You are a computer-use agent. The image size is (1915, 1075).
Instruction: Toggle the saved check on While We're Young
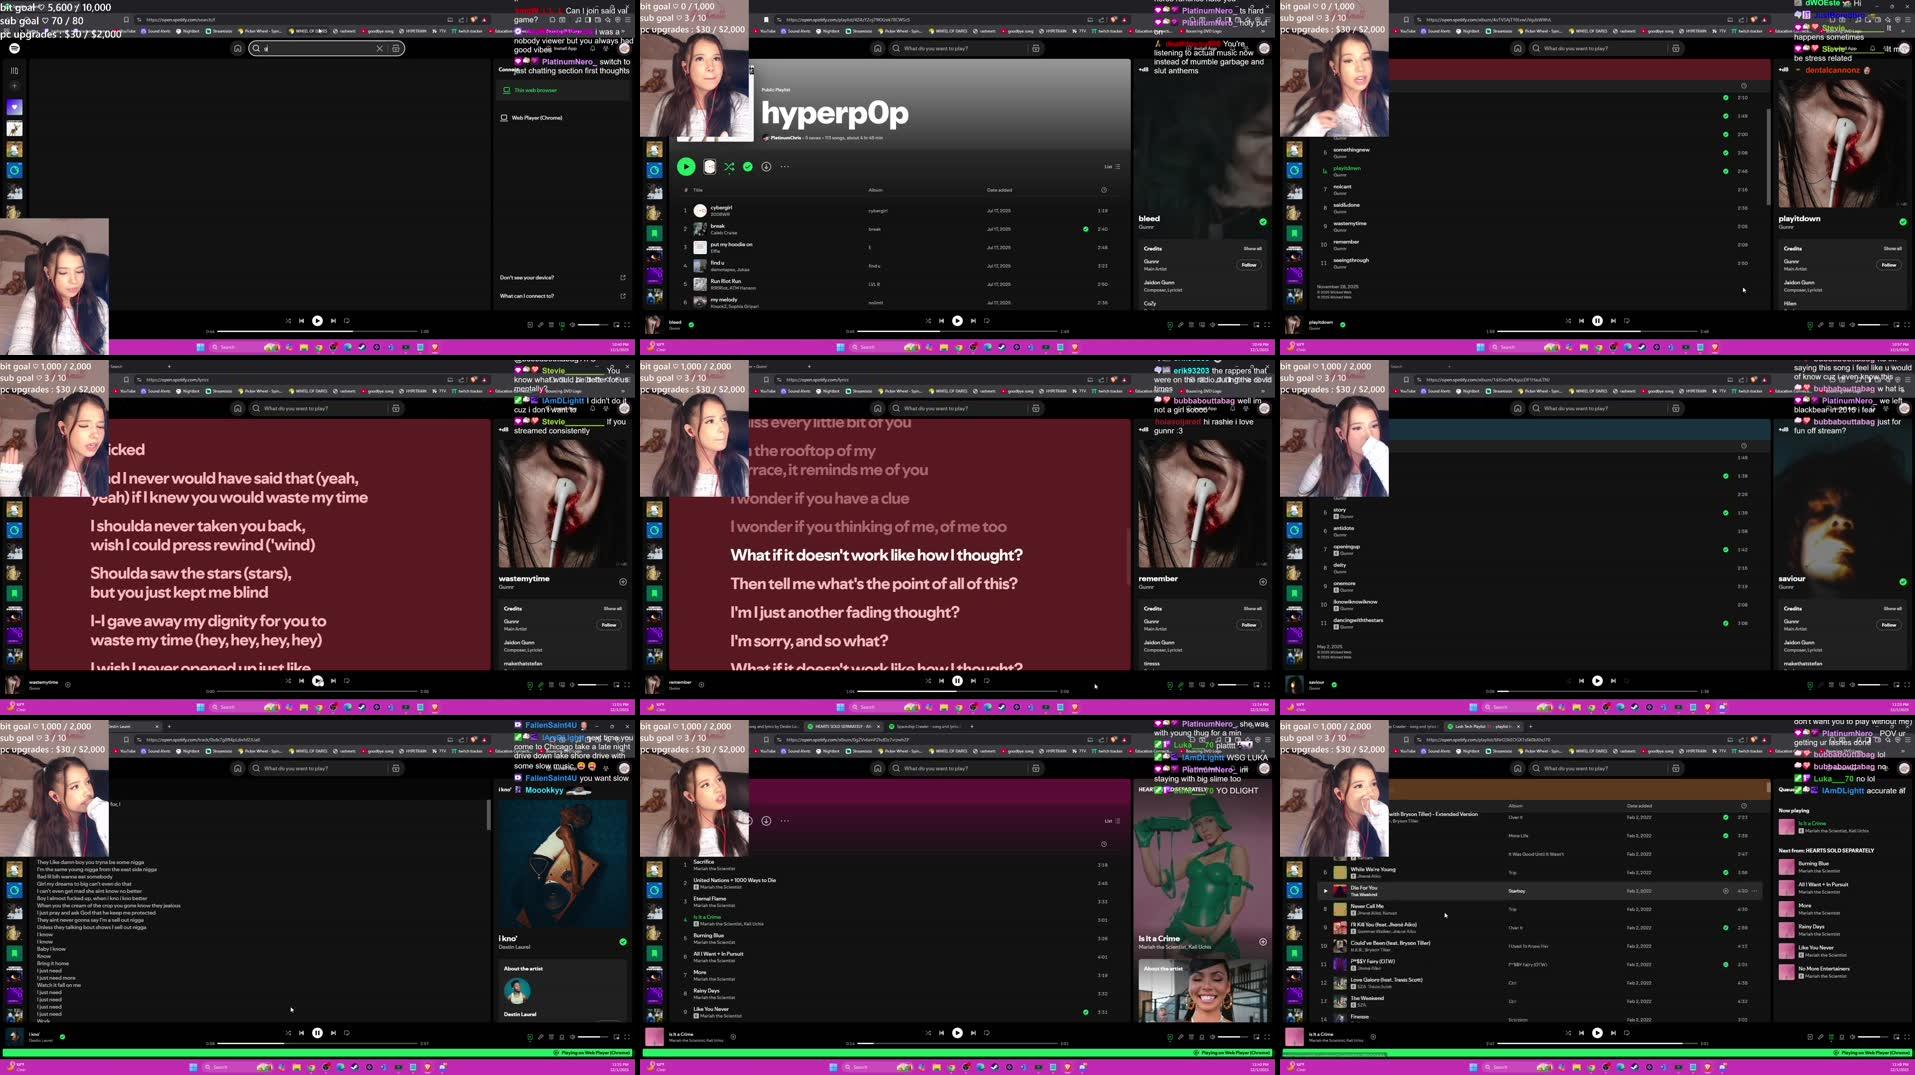(1727, 873)
